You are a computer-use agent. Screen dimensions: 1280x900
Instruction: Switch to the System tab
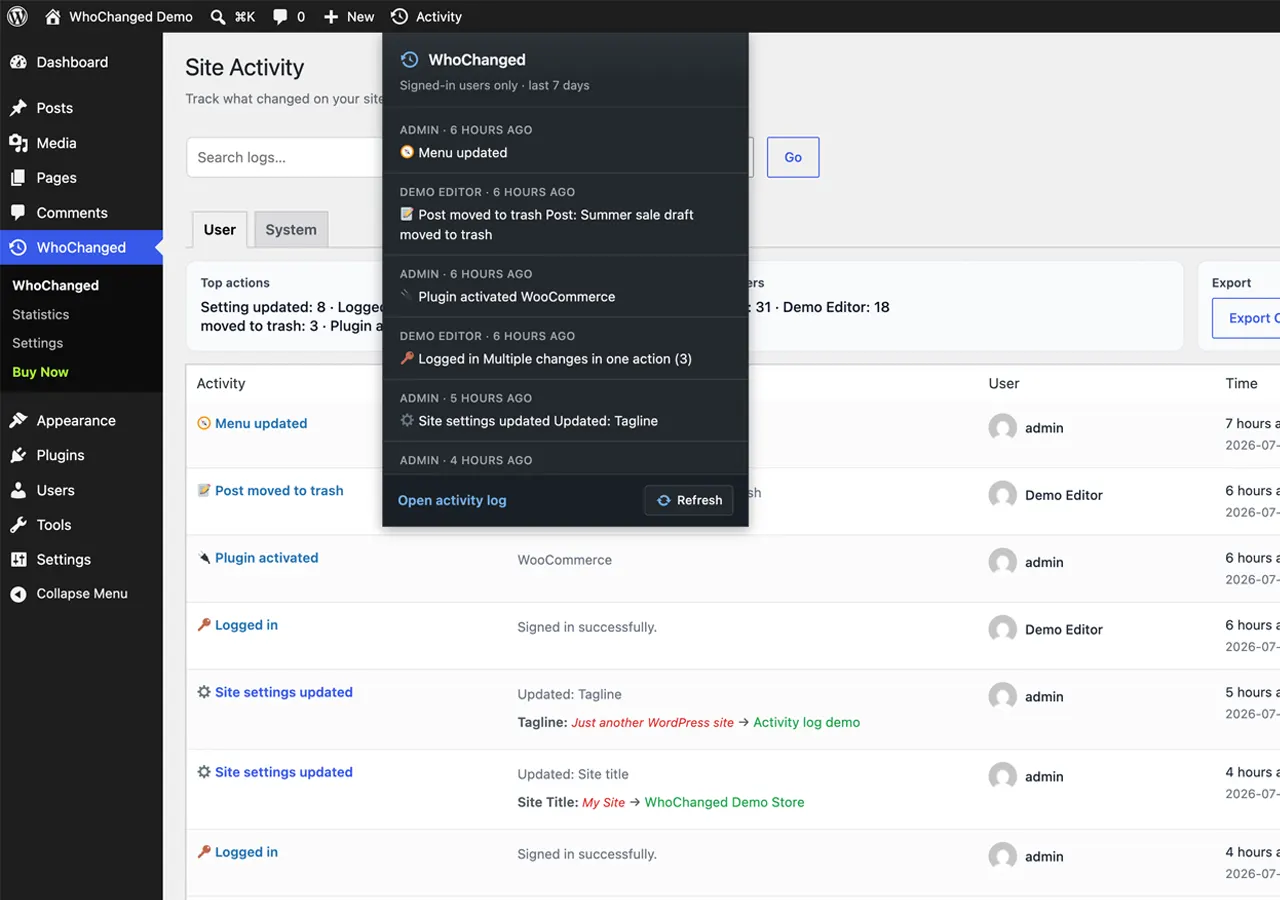coord(291,229)
